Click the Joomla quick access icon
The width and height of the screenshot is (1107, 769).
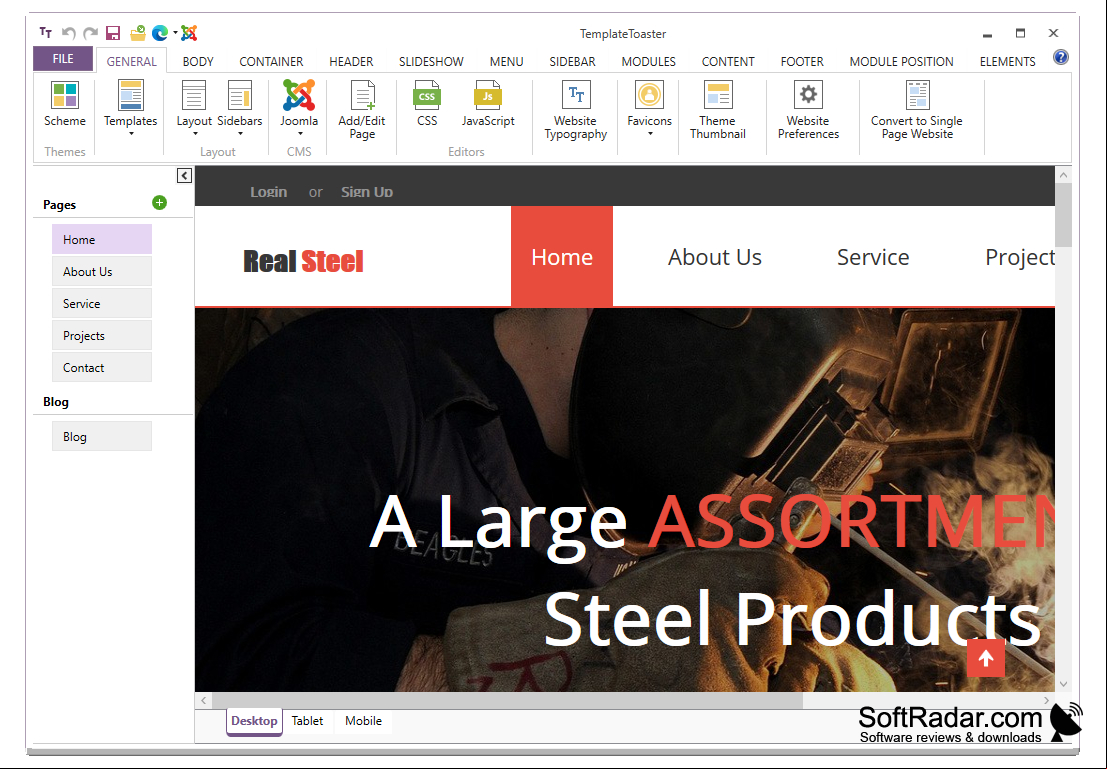(189, 32)
